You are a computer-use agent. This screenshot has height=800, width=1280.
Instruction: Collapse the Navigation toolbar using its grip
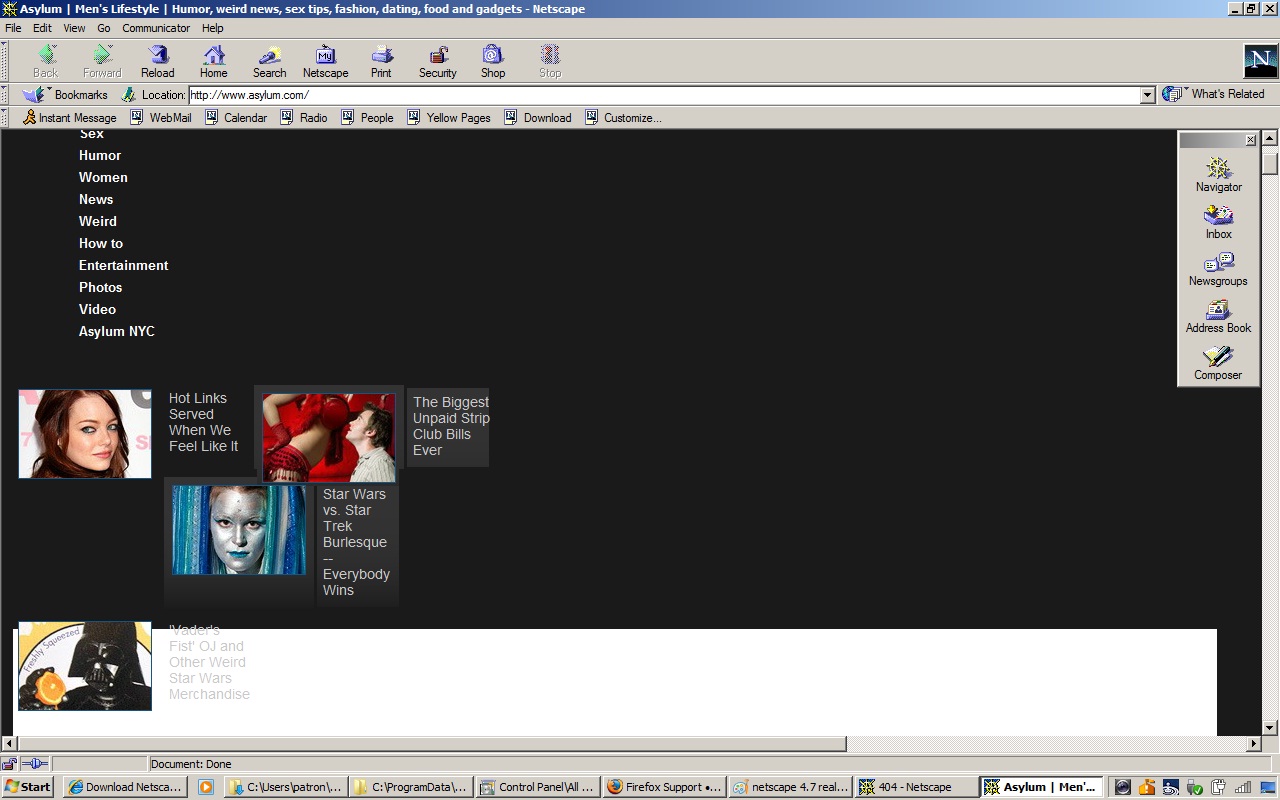click(5, 61)
